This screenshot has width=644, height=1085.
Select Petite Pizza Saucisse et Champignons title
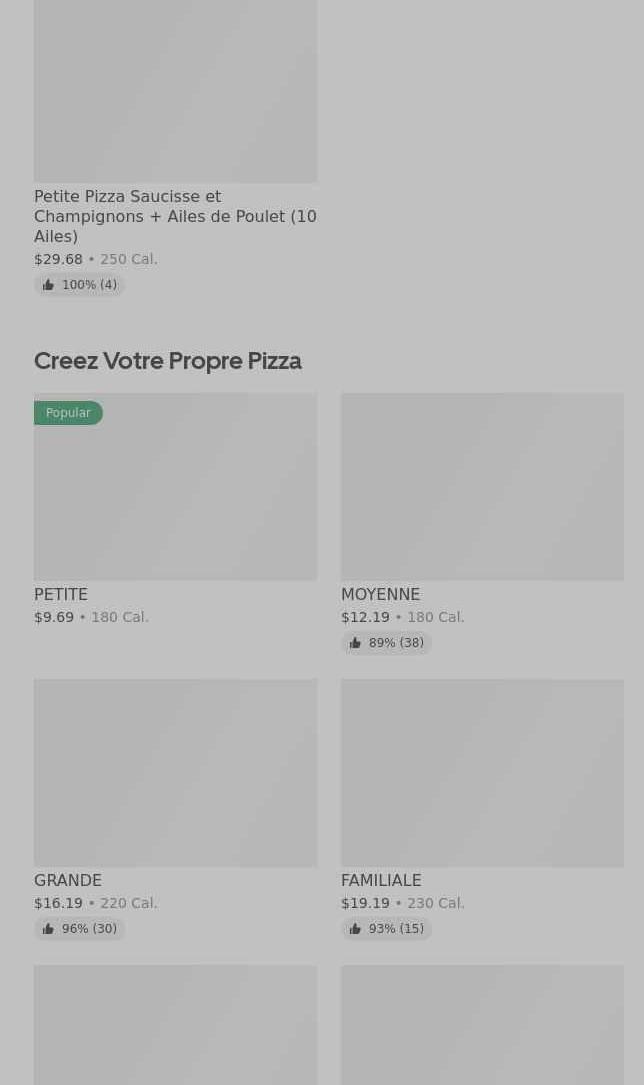(175, 216)
